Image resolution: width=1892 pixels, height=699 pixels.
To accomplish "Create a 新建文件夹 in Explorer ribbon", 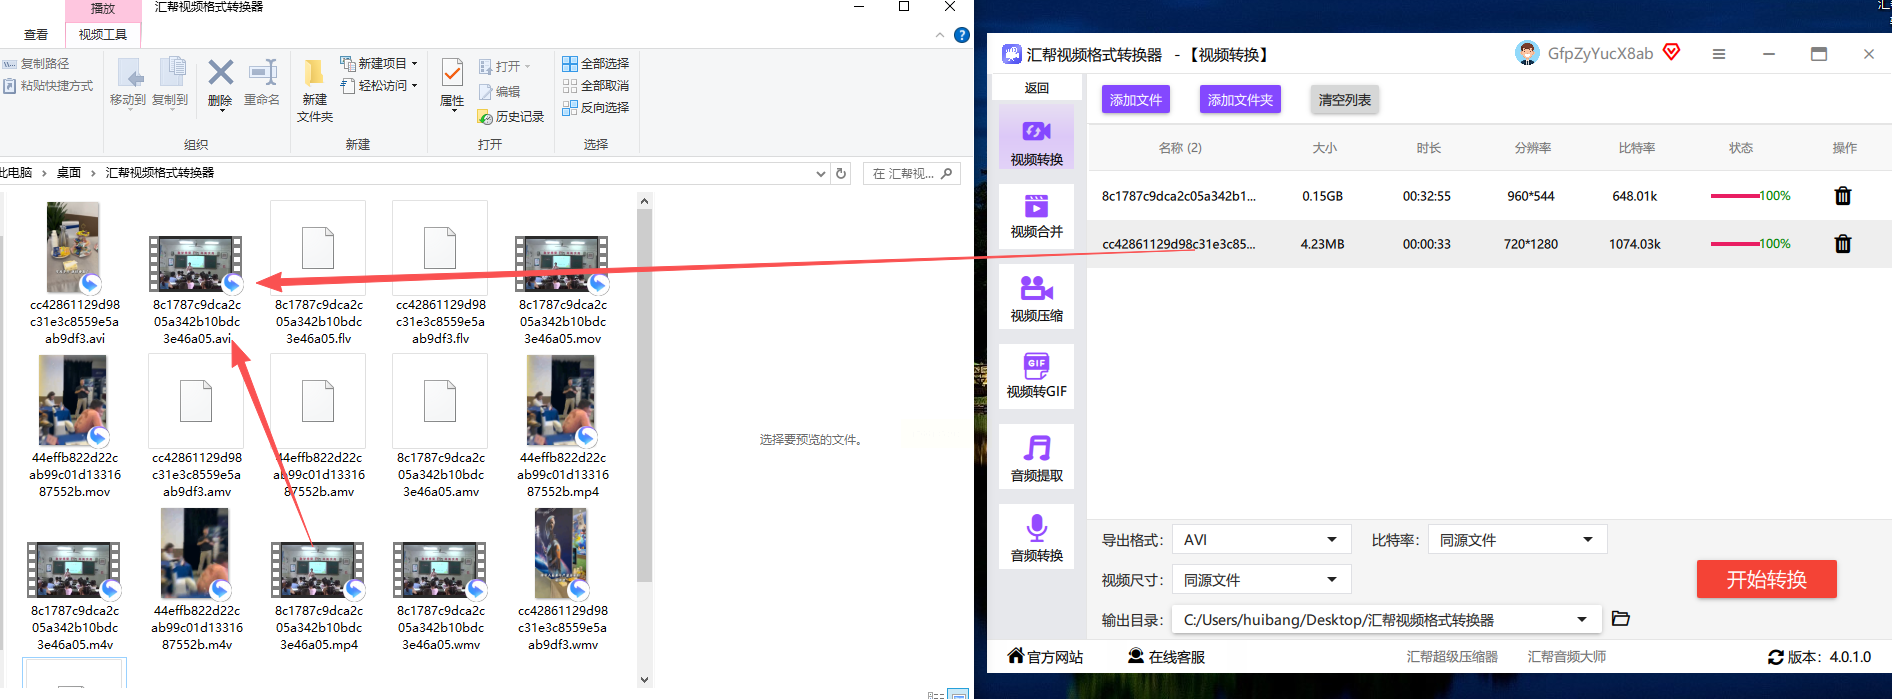I will [314, 90].
